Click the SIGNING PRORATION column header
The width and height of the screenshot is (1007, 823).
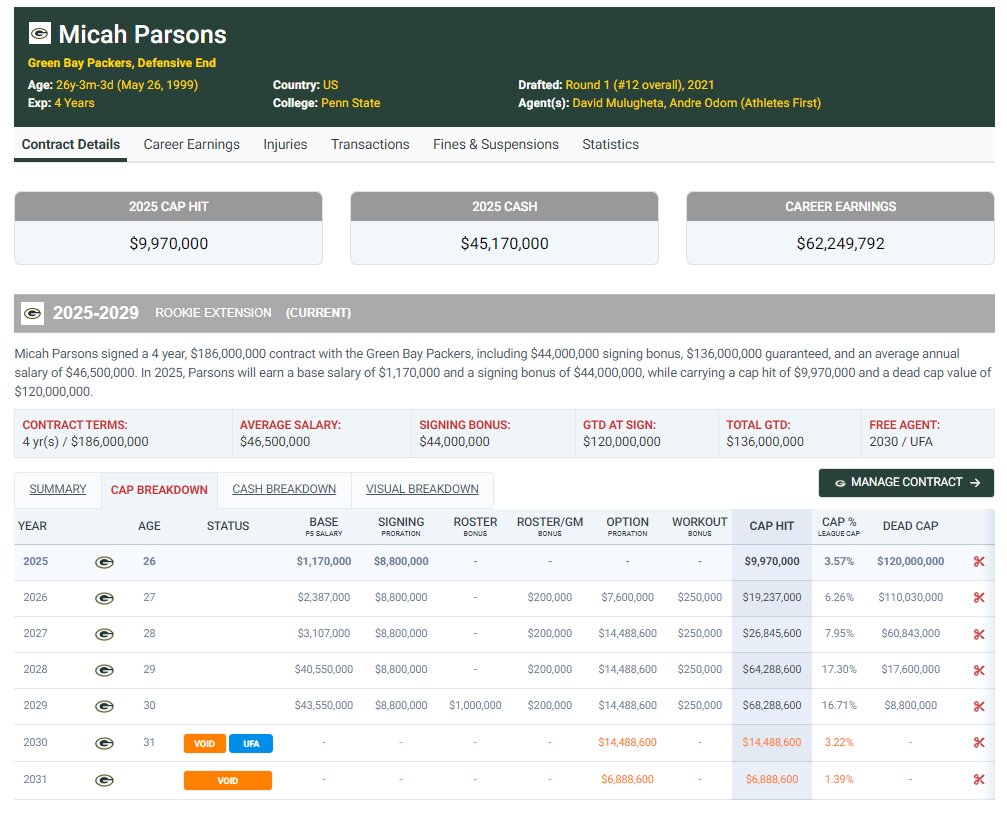(x=401, y=526)
